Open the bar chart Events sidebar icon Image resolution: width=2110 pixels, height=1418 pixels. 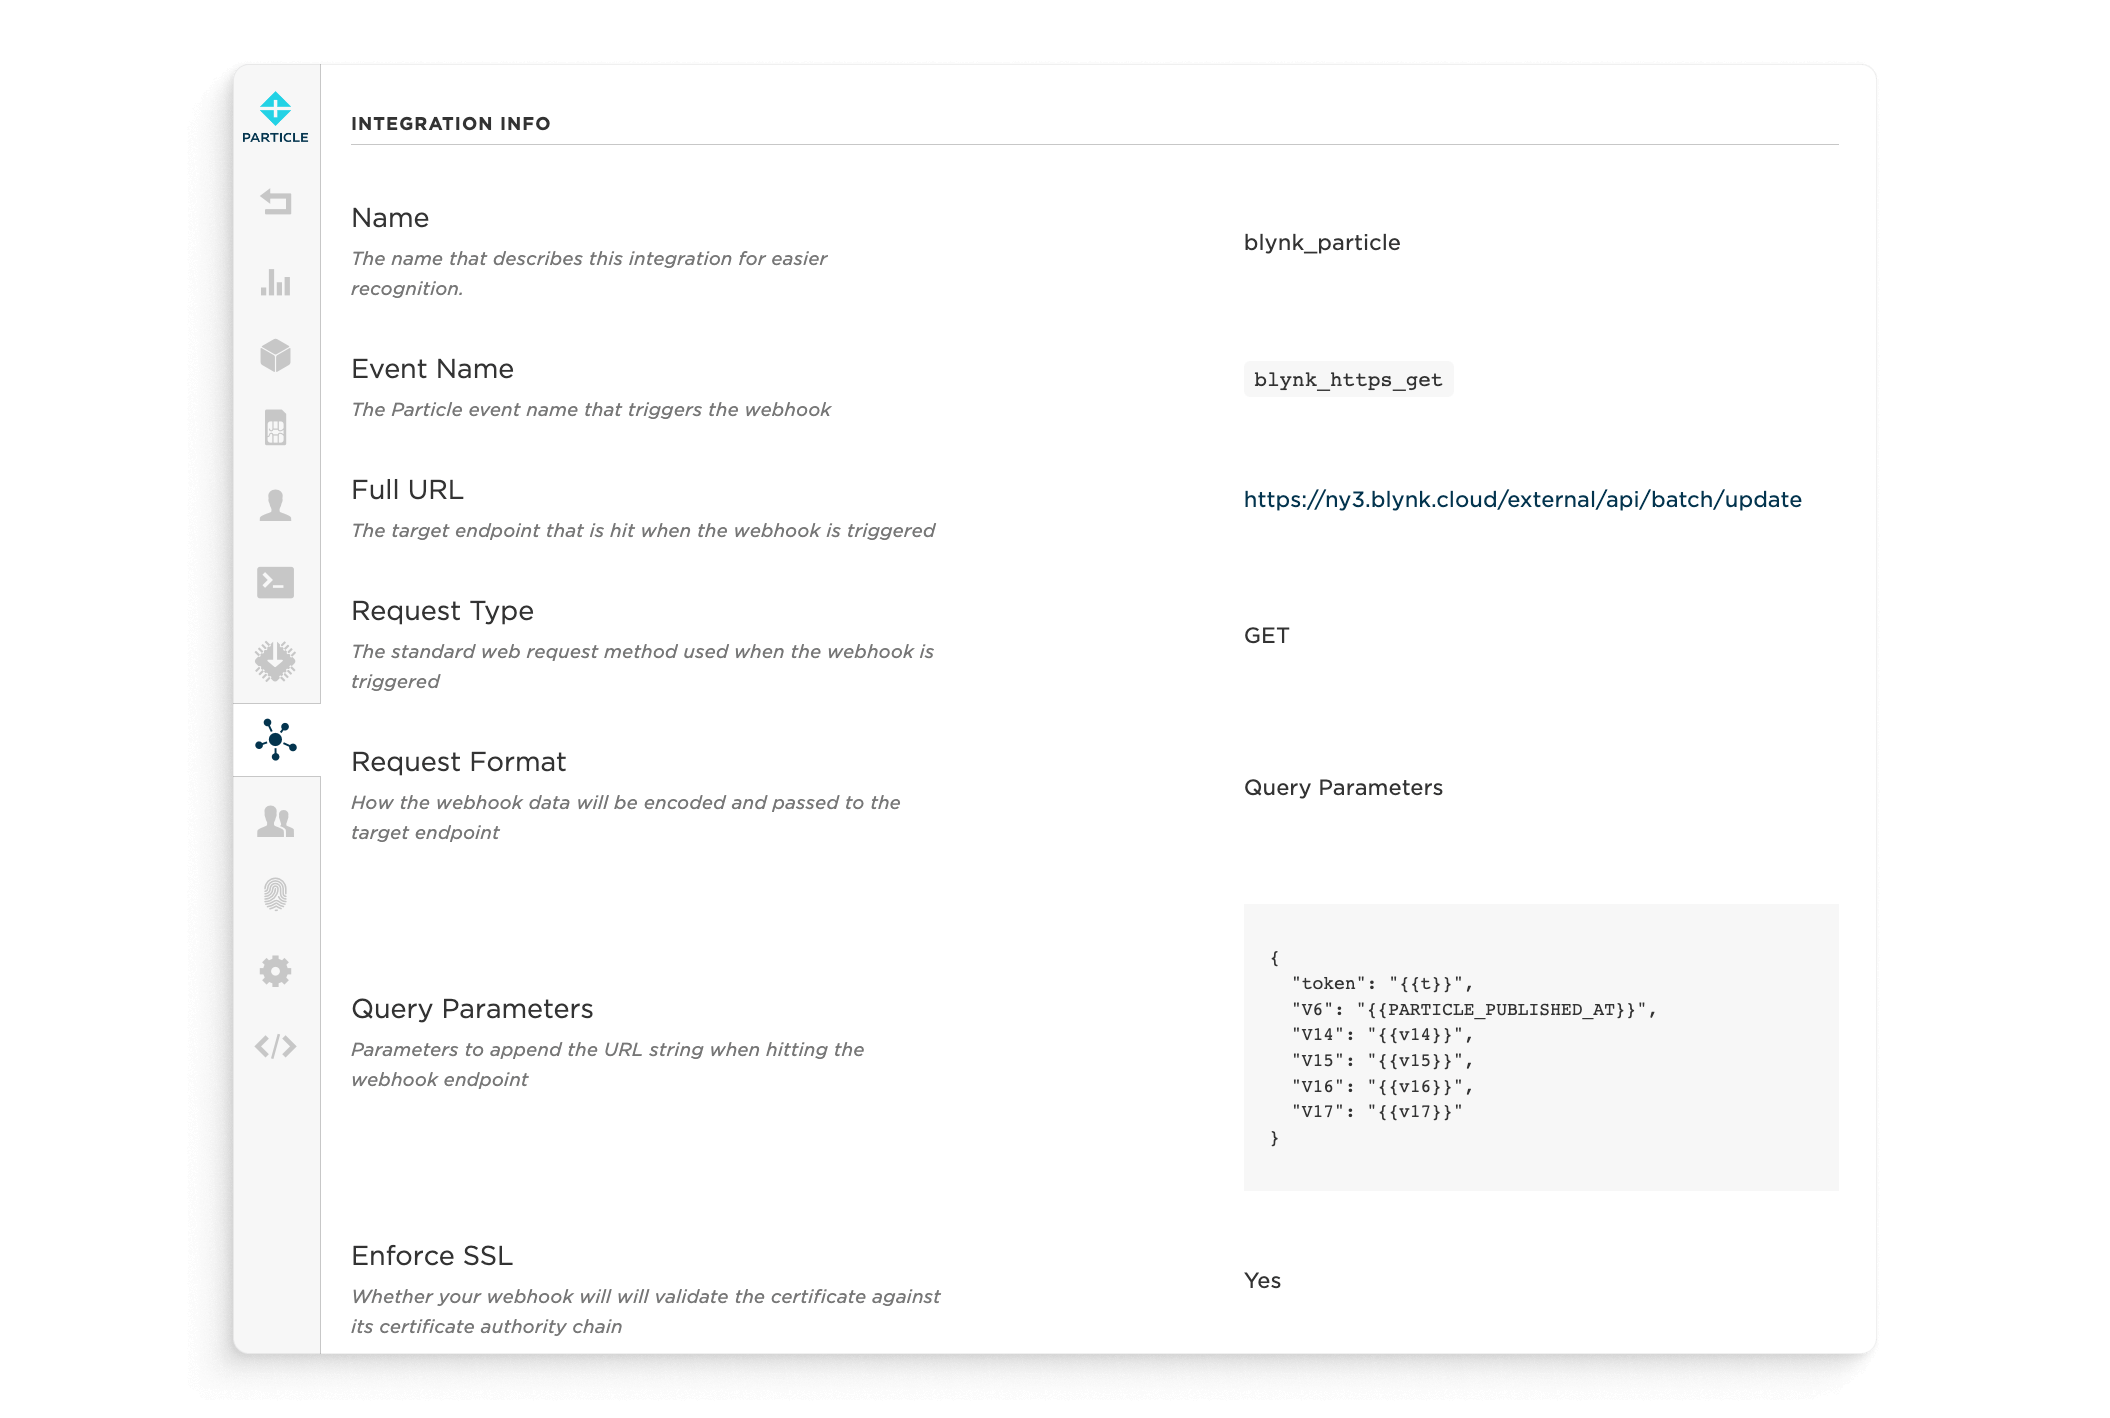[276, 282]
